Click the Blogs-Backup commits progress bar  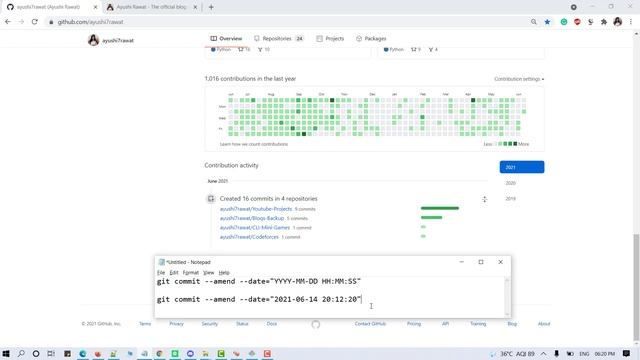click(431, 218)
